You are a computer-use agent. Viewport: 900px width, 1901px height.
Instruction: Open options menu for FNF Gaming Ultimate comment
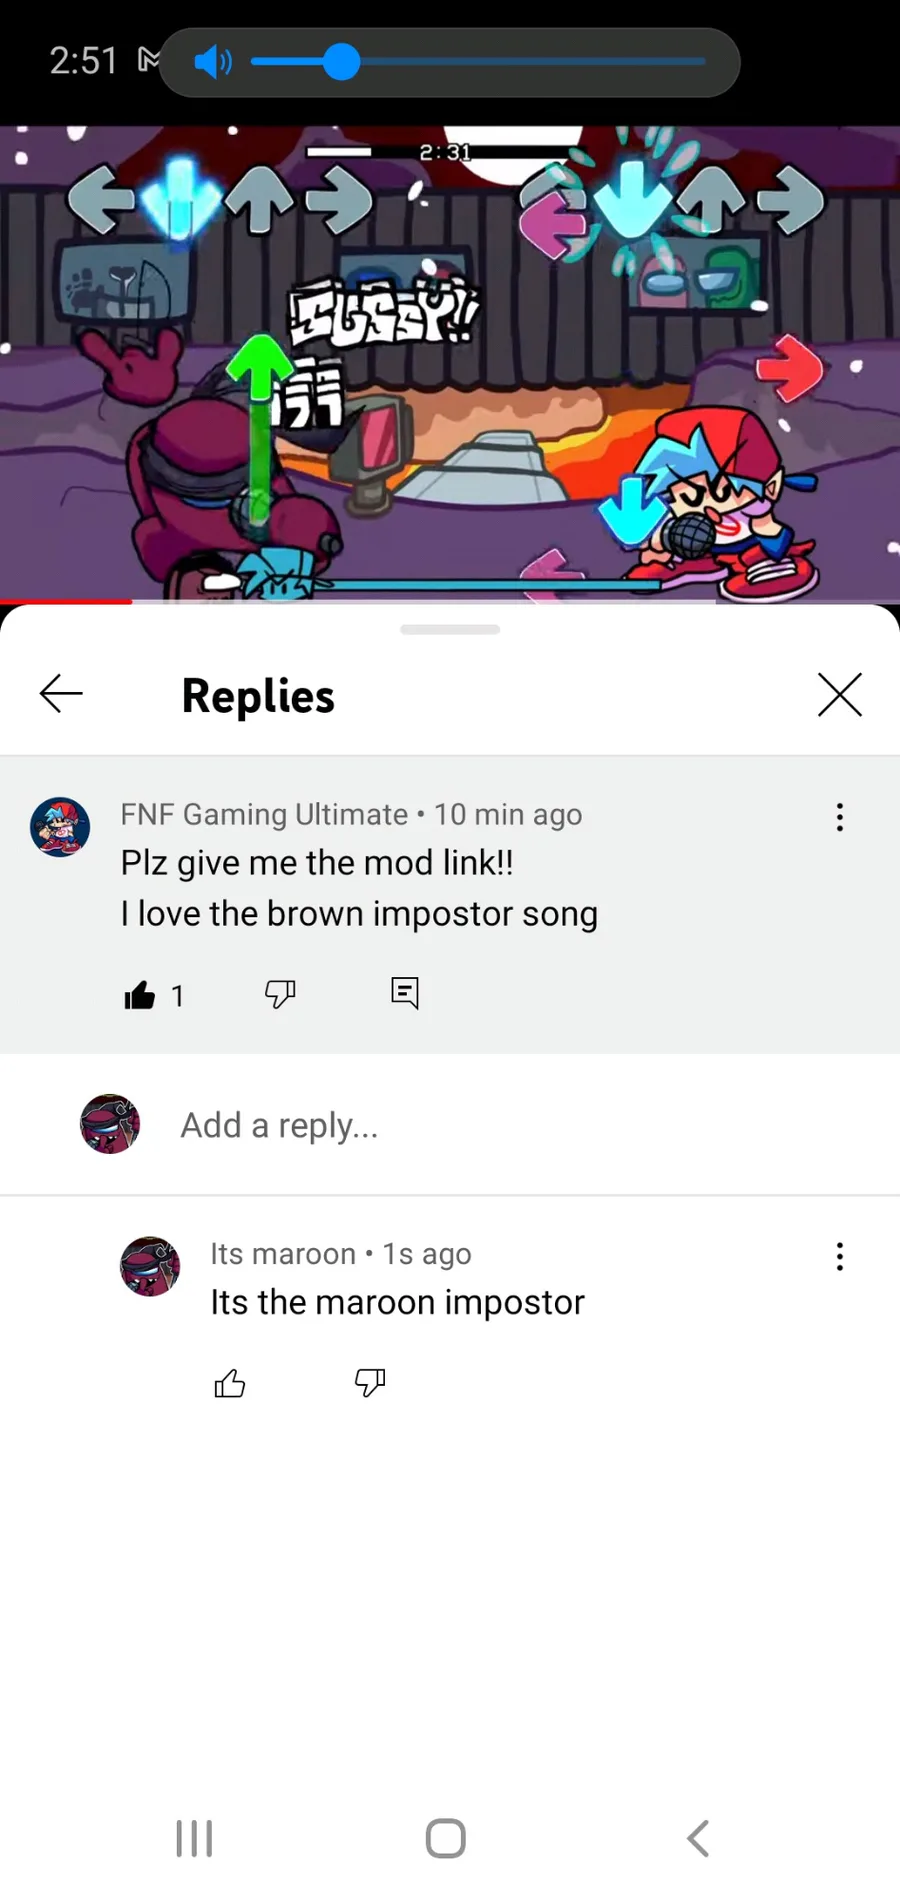click(839, 817)
